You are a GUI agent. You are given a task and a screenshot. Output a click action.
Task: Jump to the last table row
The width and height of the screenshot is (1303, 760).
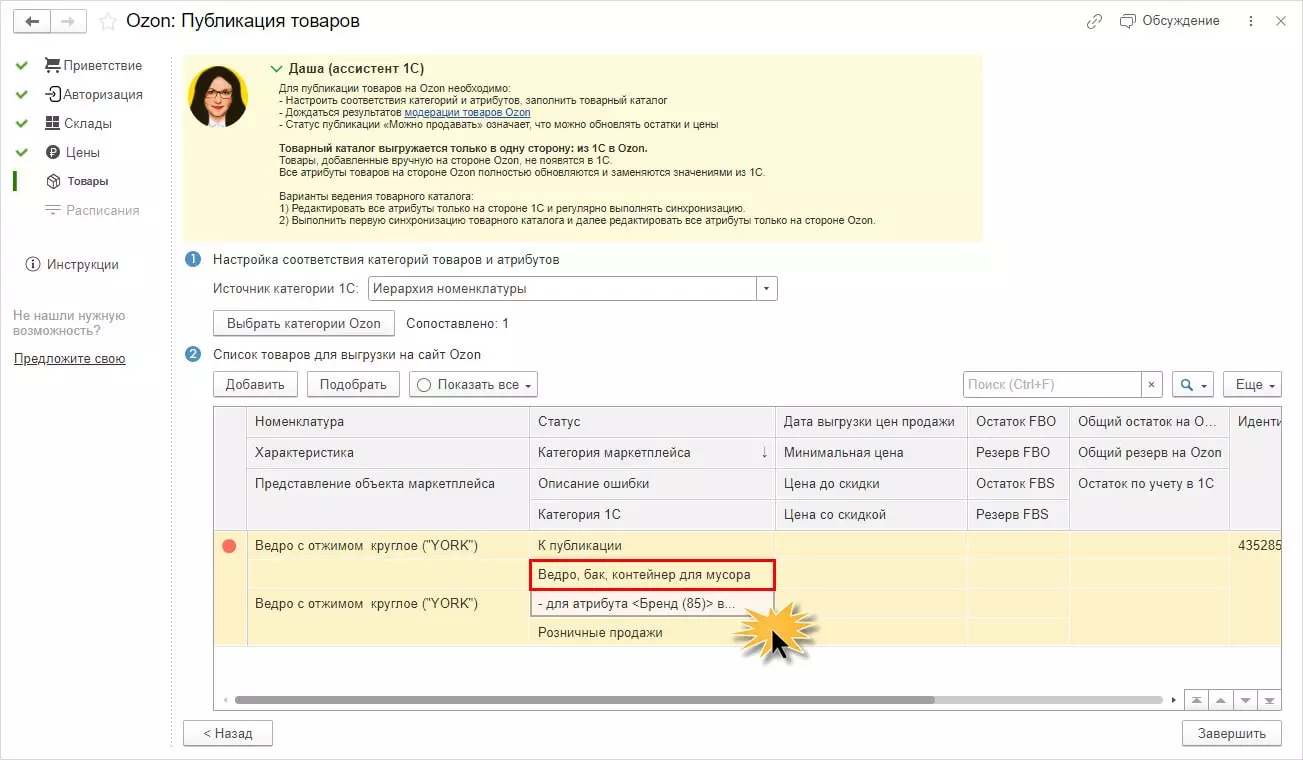(1269, 700)
